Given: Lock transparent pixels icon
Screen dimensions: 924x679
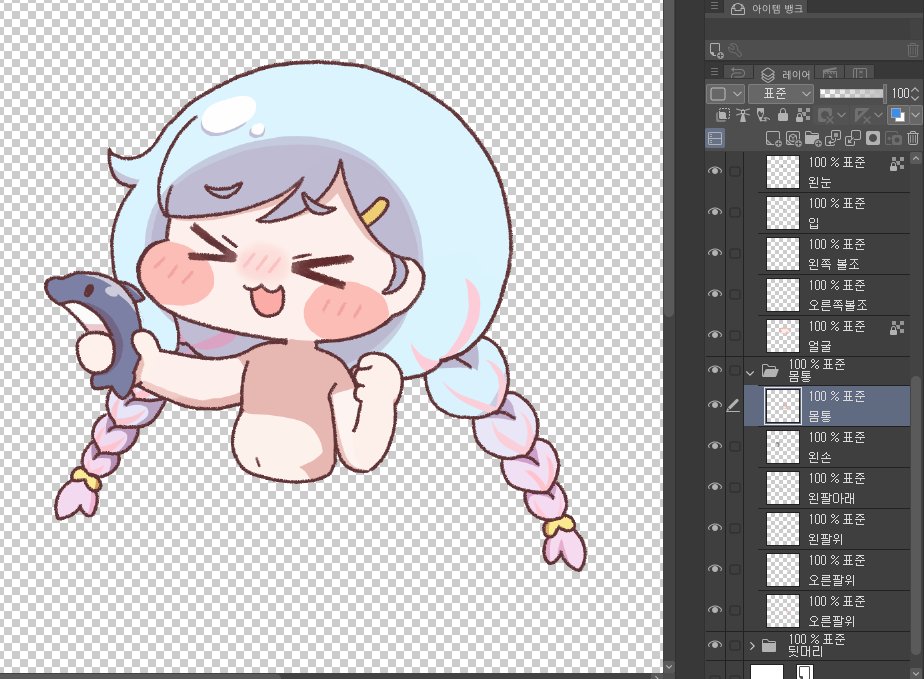Looking at the screenshot, I should click(803, 115).
